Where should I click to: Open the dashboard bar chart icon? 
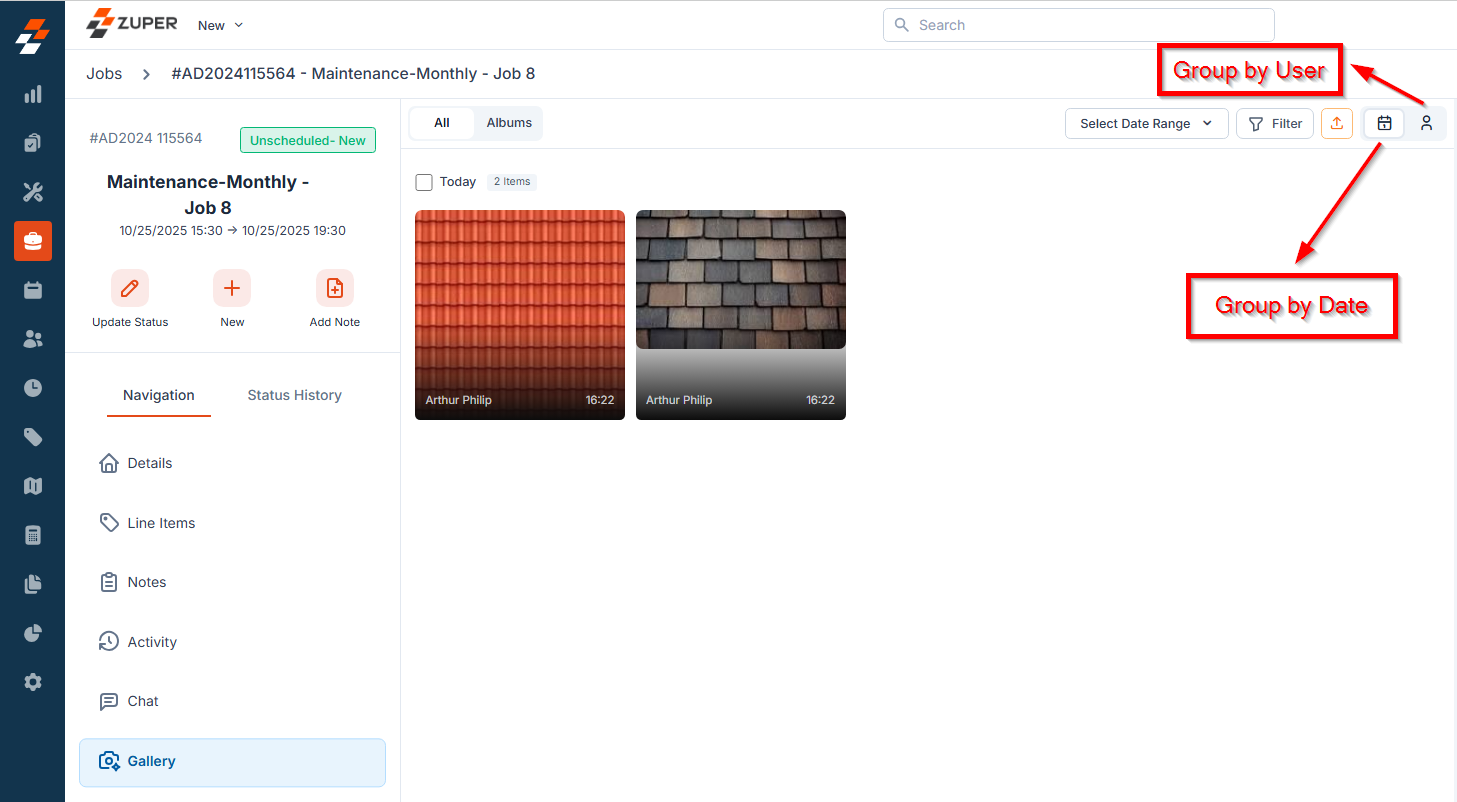(33, 95)
